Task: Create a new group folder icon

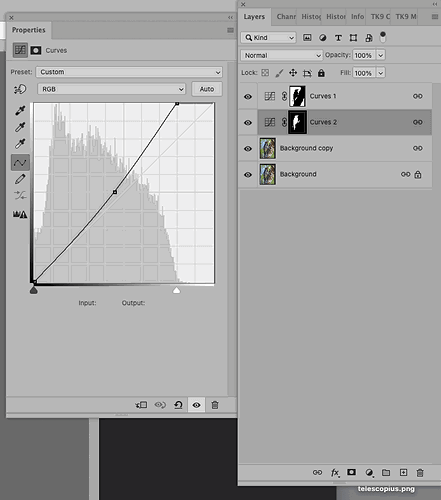Action: pyautogui.click(x=386, y=472)
